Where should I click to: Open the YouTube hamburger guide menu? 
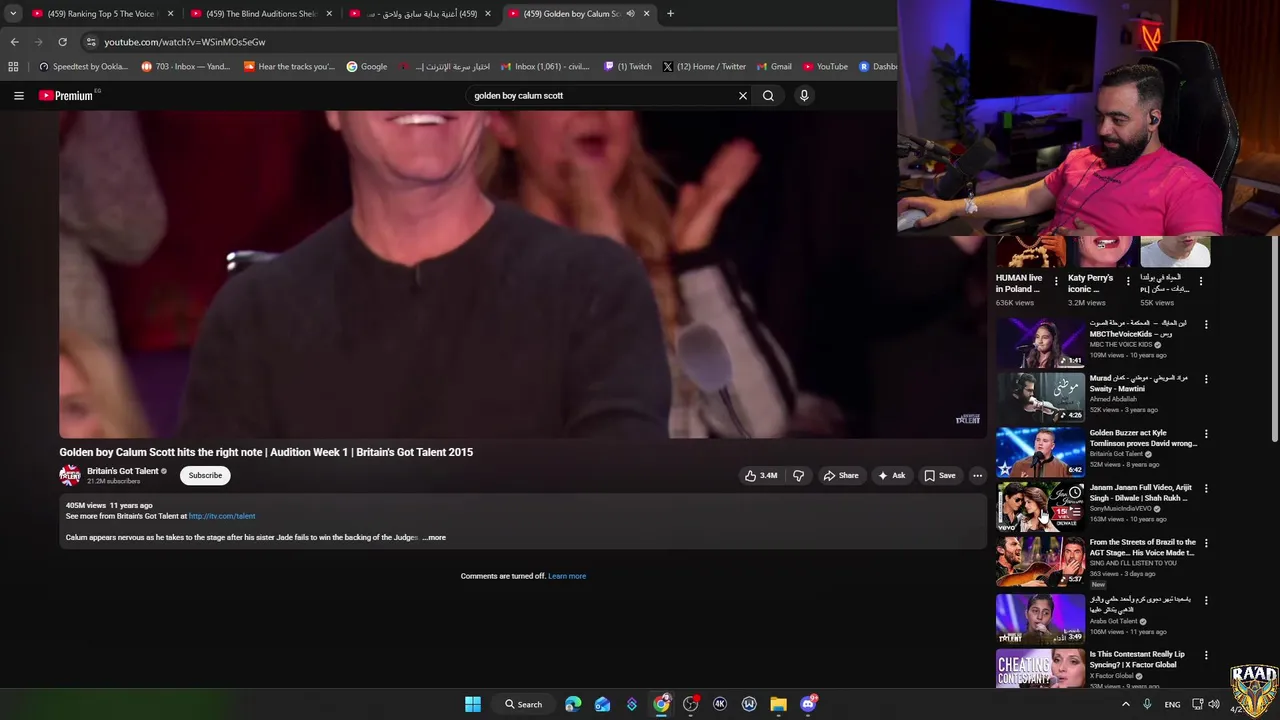click(x=19, y=96)
